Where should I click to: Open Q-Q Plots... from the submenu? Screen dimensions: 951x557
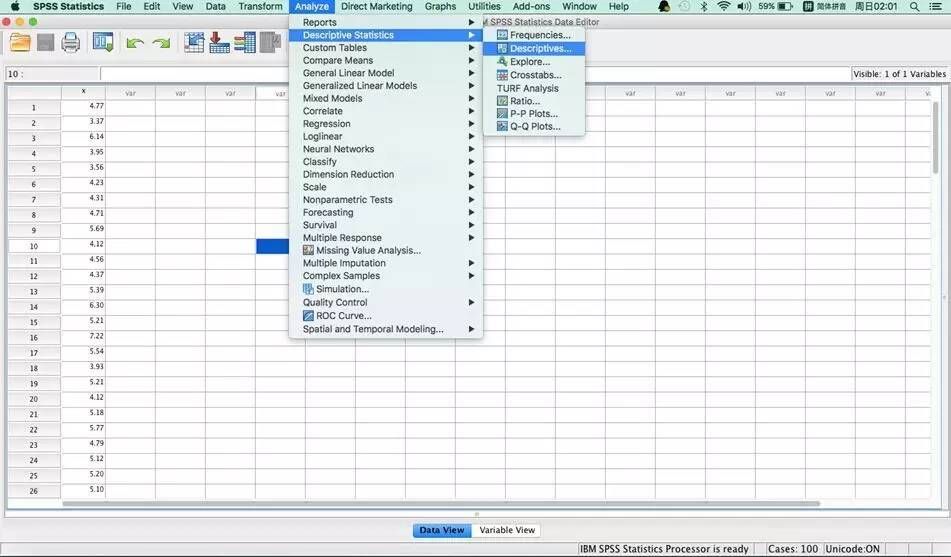[534, 126]
